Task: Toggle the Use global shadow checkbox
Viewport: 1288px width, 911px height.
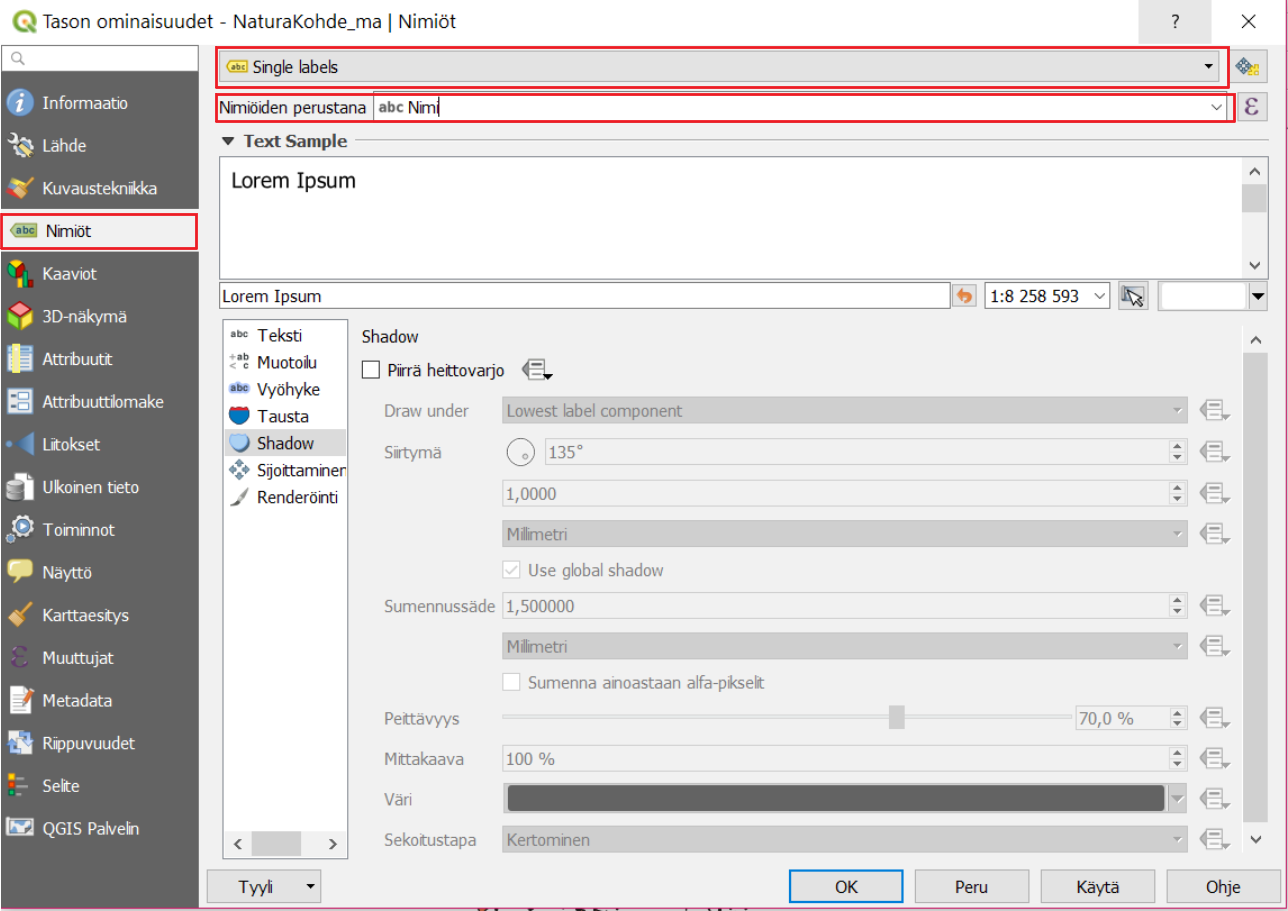Action: tap(511, 570)
